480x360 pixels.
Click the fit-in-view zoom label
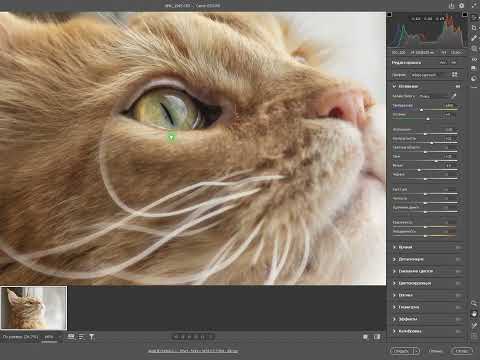tap(20, 337)
